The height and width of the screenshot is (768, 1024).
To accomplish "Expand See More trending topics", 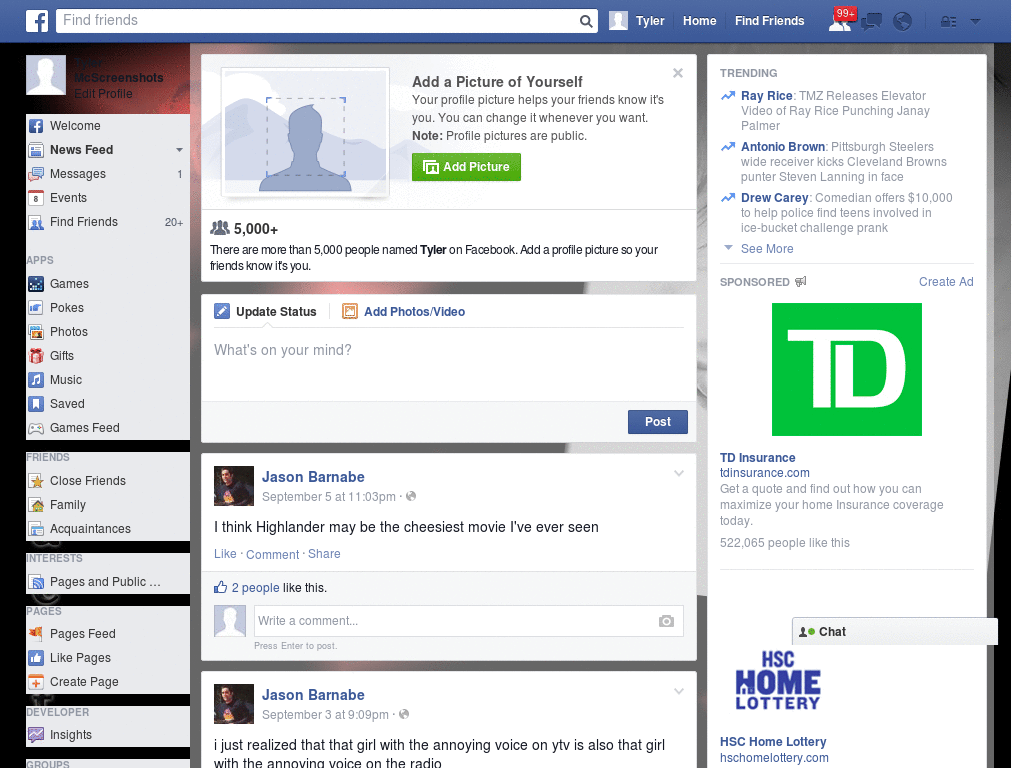I will tap(767, 249).
